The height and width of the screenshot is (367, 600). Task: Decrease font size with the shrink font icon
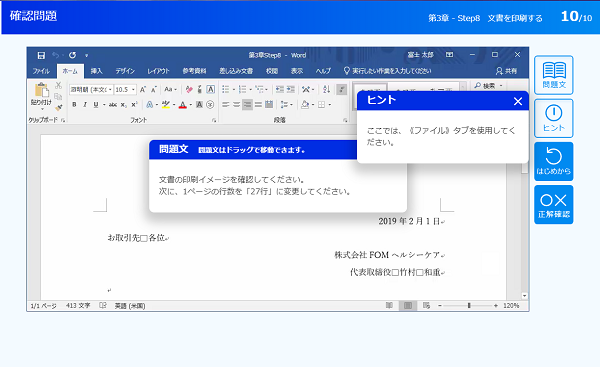[154, 90]
